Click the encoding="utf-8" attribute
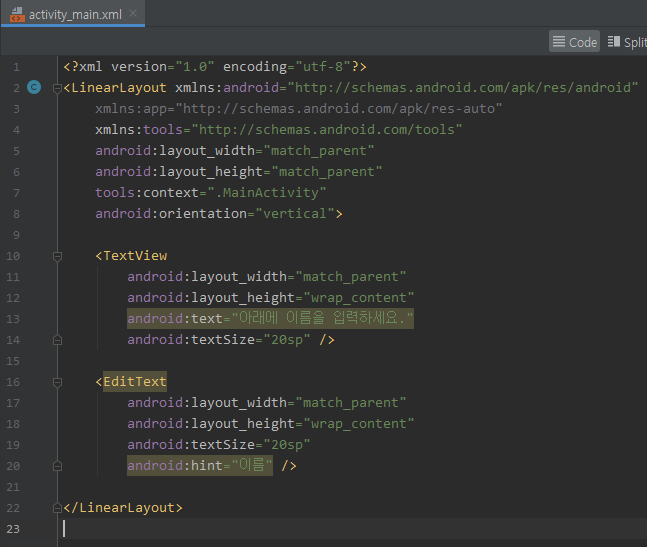The image size is (647, 547). pos(287,66)
